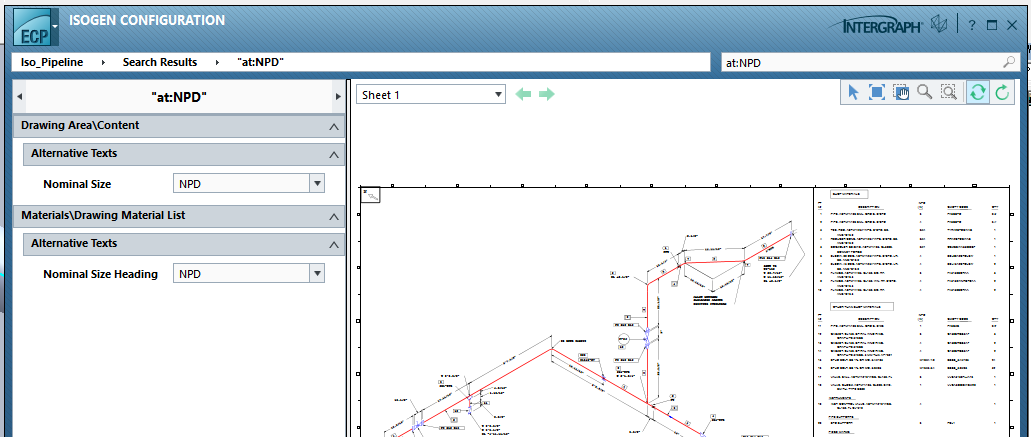This screenshot has height=437, width=1031.
Task: Navigate back with panel left arrow
Action: [19, 97]
